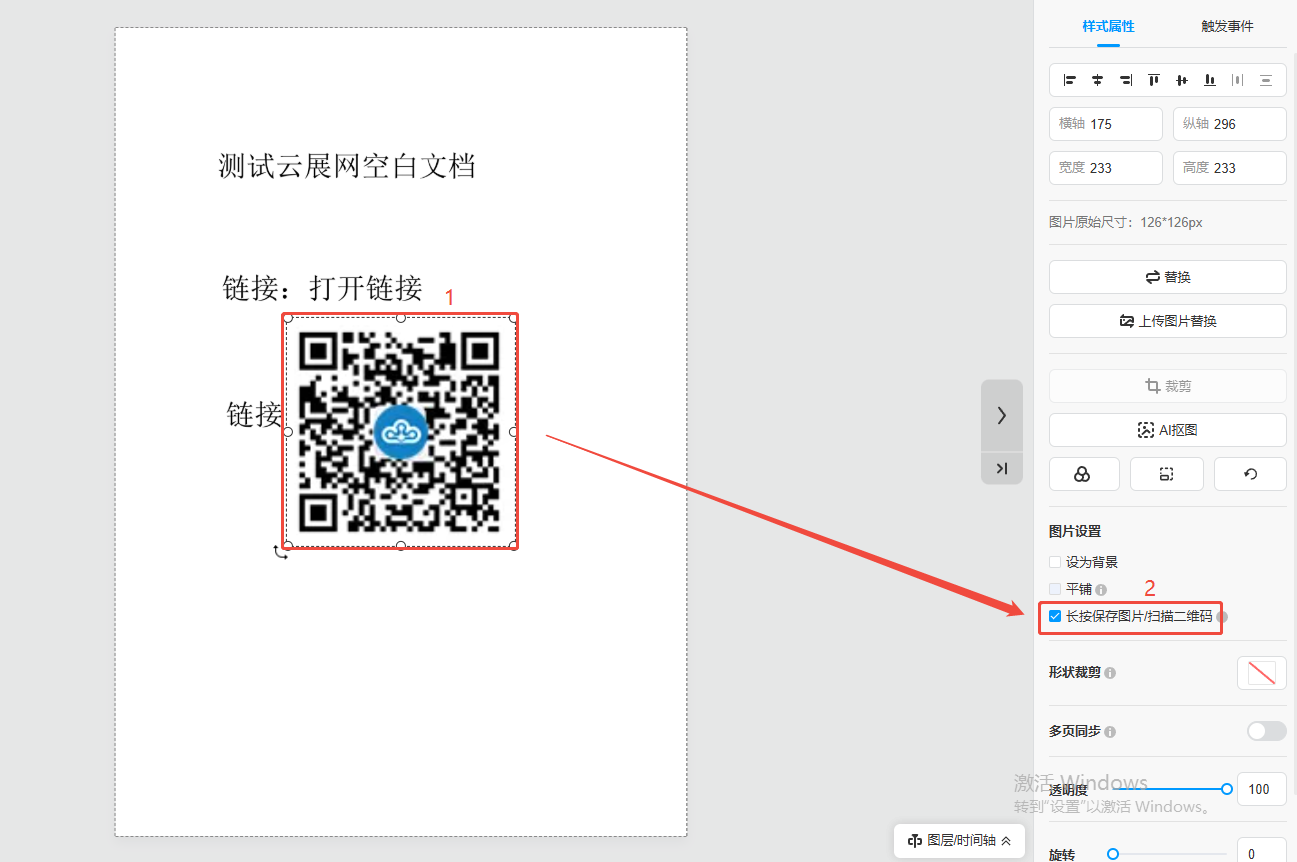1297x862 pixels.
Task: Click the align right icon
Action: (1125, 80)
